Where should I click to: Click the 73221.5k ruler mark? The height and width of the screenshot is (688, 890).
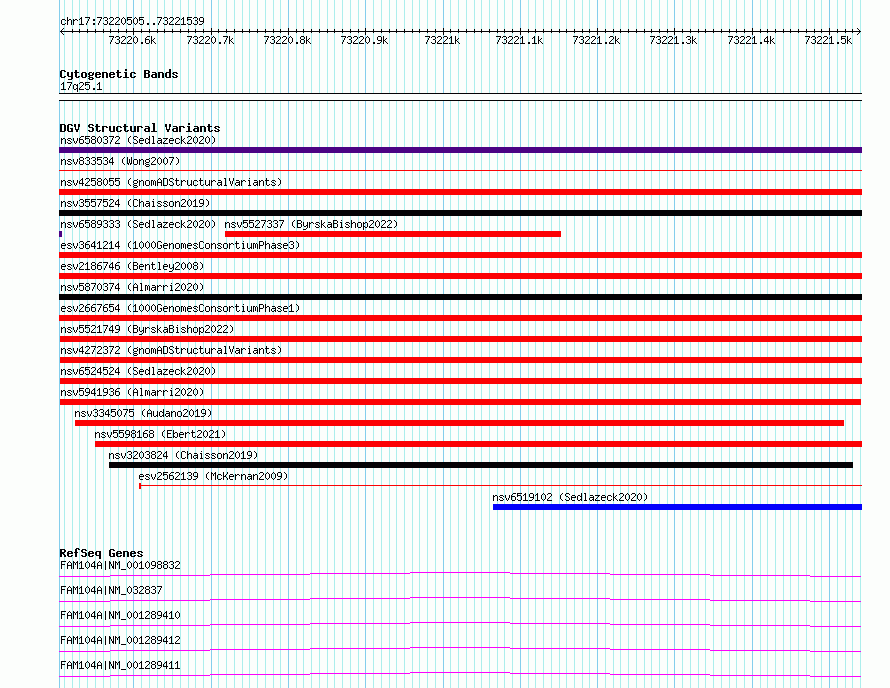coord(829,40)
